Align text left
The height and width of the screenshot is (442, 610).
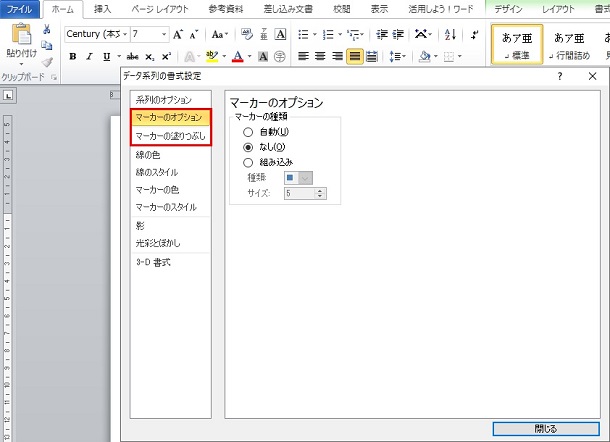(303, 57)
